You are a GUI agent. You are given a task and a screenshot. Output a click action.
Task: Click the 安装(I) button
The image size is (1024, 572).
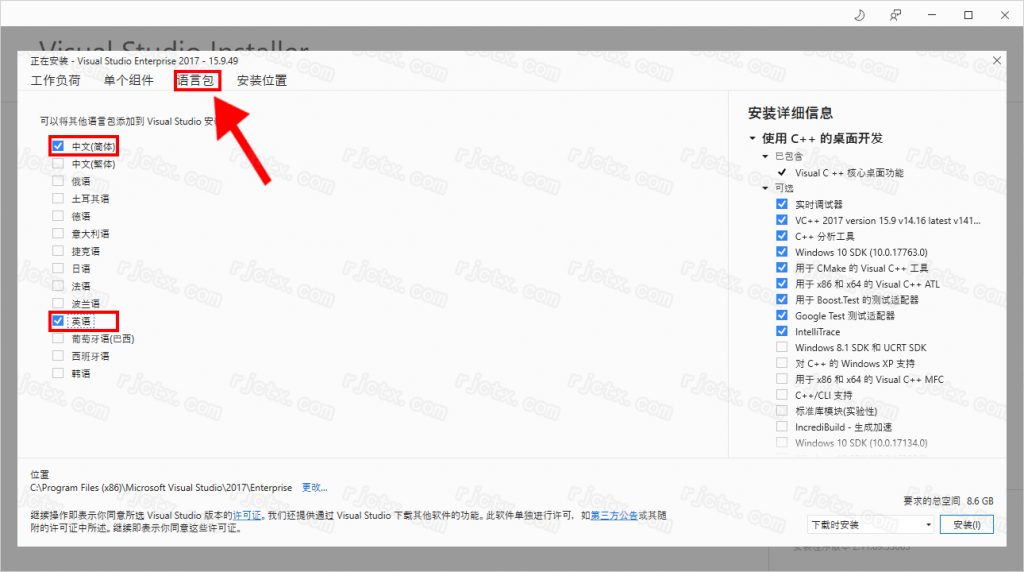967,525
